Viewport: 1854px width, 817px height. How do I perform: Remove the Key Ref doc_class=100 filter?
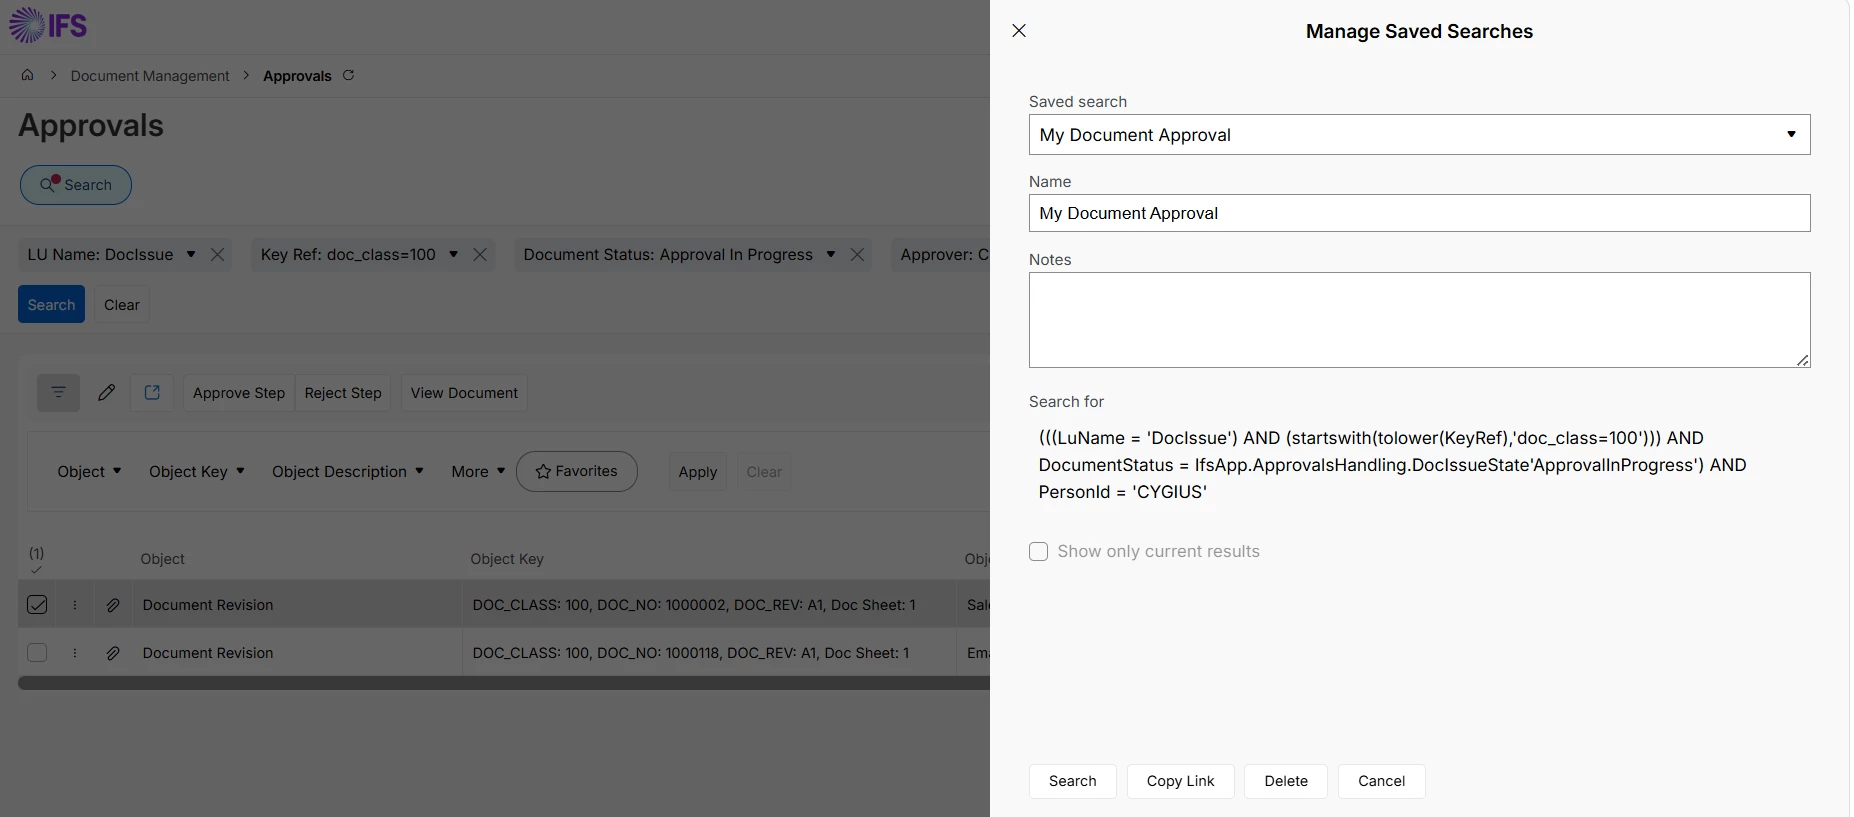(480, 255)
